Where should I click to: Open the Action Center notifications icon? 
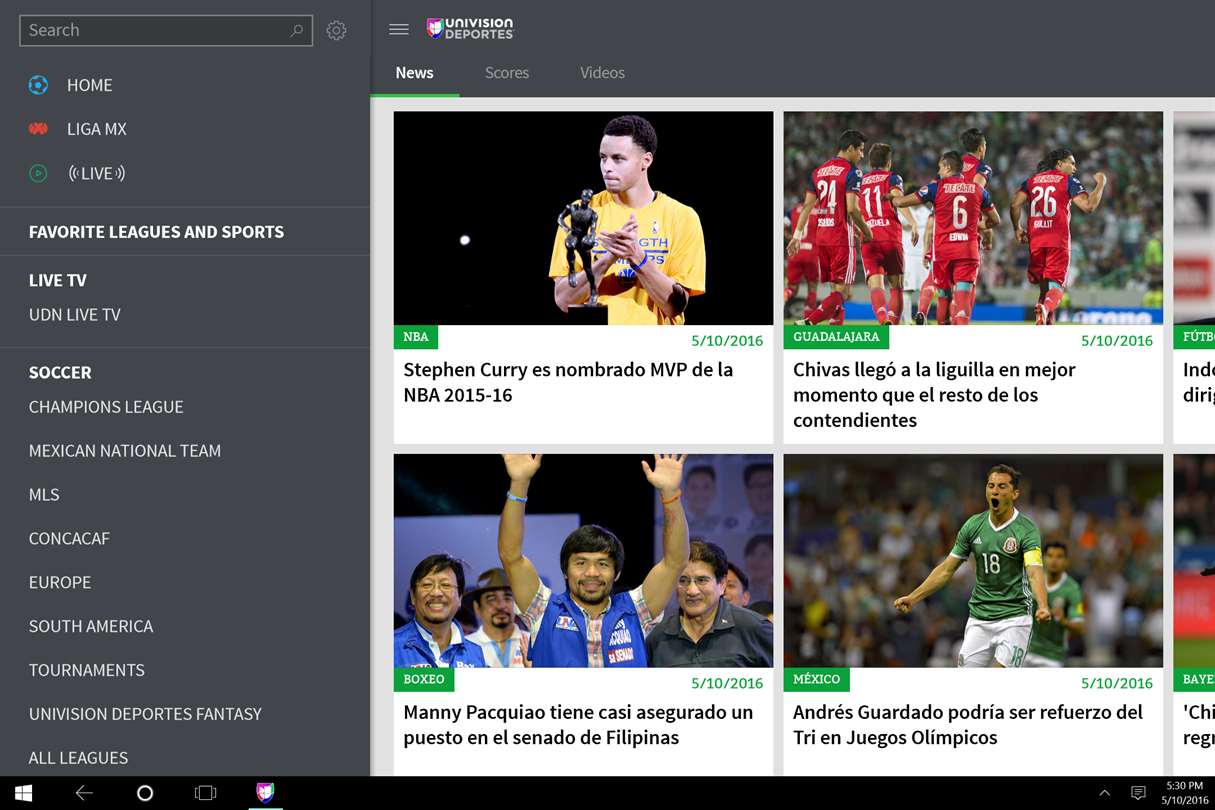click(x=1138, y=793)
